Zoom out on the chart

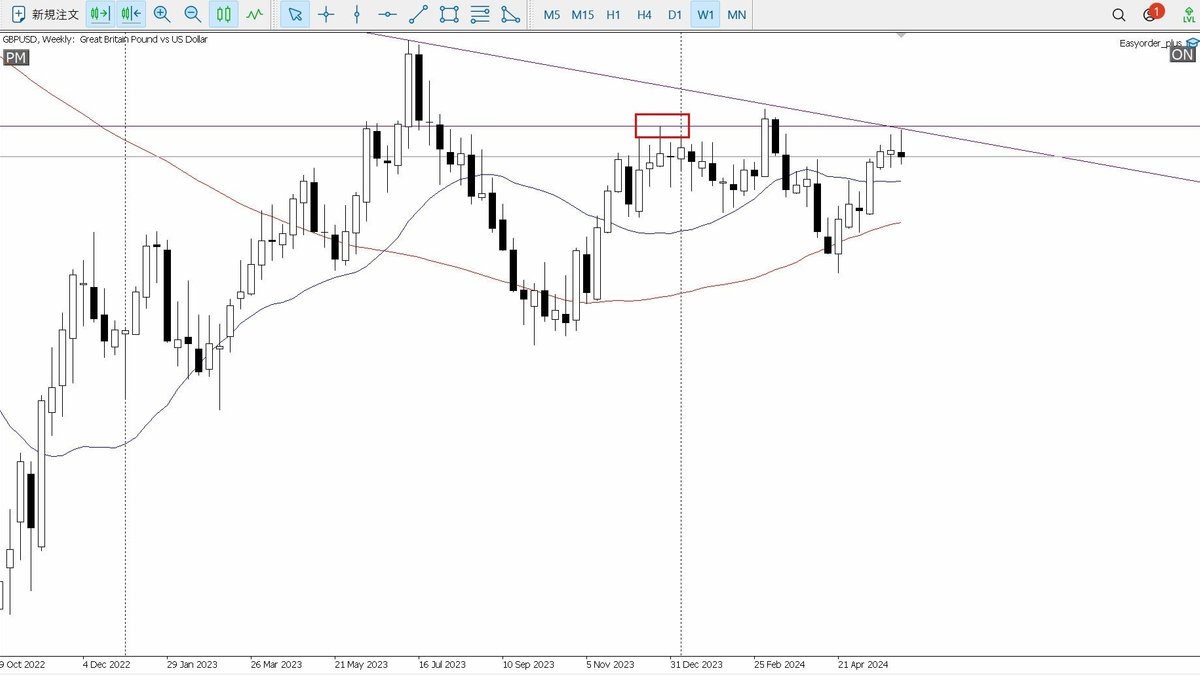193,15
